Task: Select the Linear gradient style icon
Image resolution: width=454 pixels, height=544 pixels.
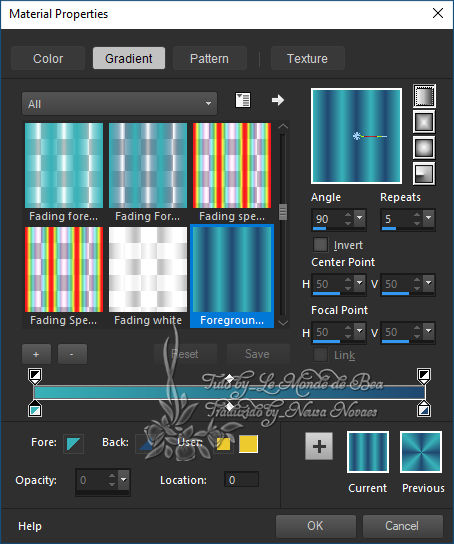Action: (x=424, y=96)
